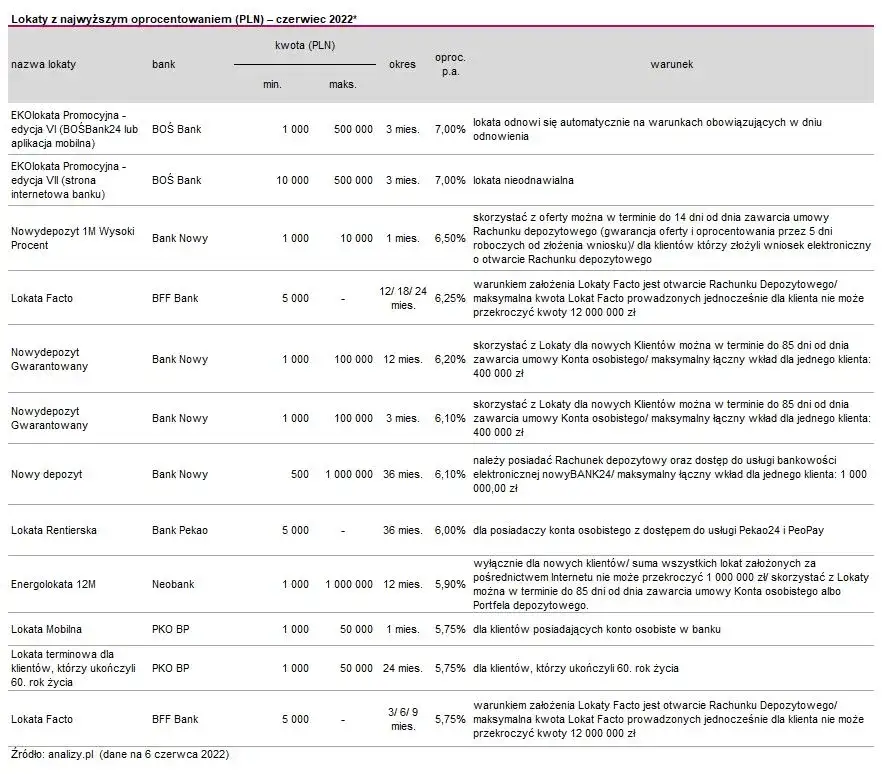Select the "lokata nieodnawialna" condition text
Image resolution: width=882 pixels, height=774 pixels.
[x=523, y=180]
